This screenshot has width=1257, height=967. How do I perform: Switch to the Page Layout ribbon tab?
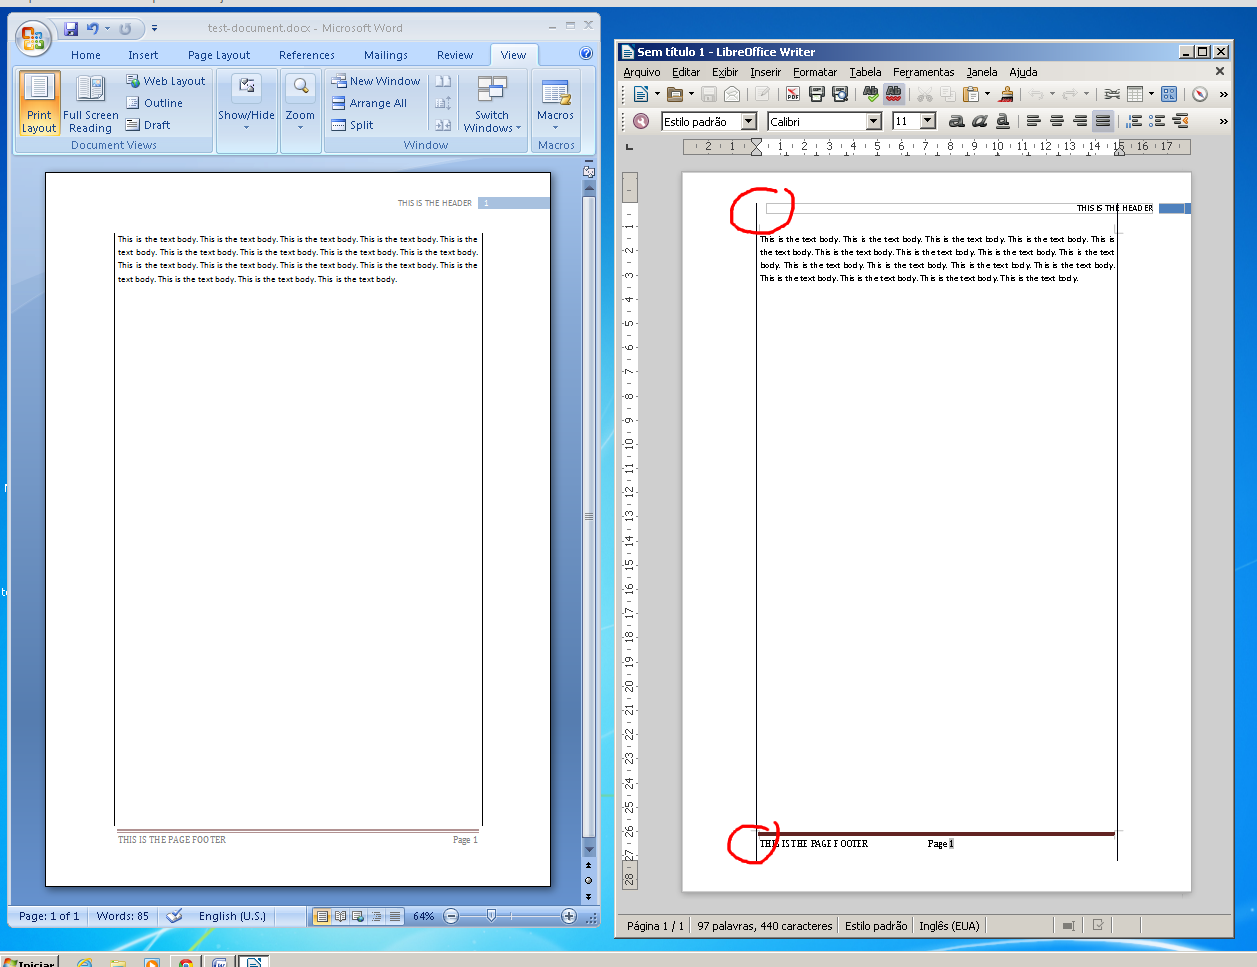click(219, 55)
